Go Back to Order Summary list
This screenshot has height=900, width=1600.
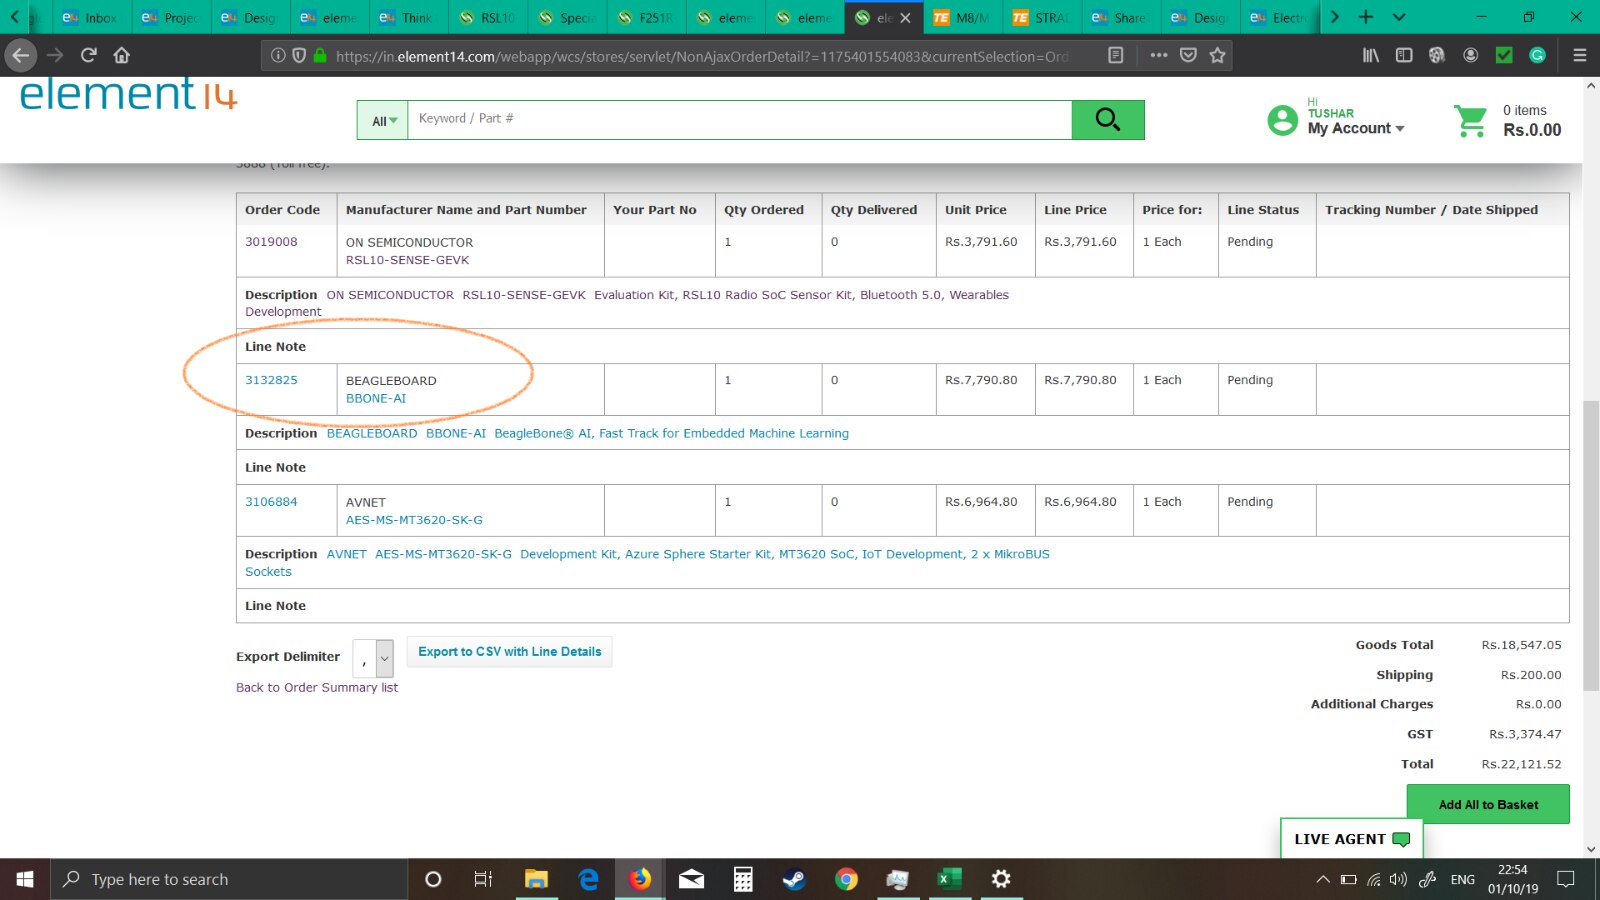pyautogui.click(x=317, y=688)
